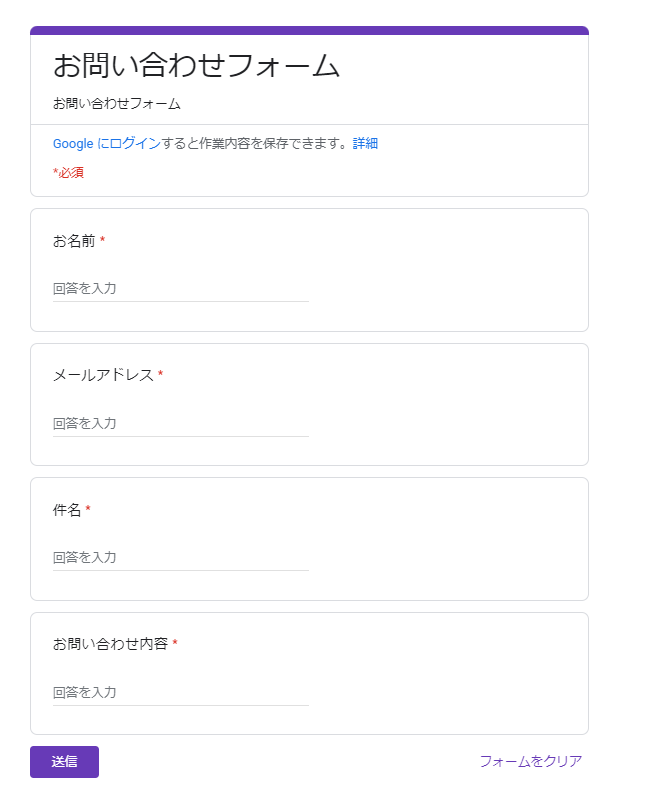645x792 pixels.
Task: Click the red asterisk beside 件名
Action: coord(88,508)
